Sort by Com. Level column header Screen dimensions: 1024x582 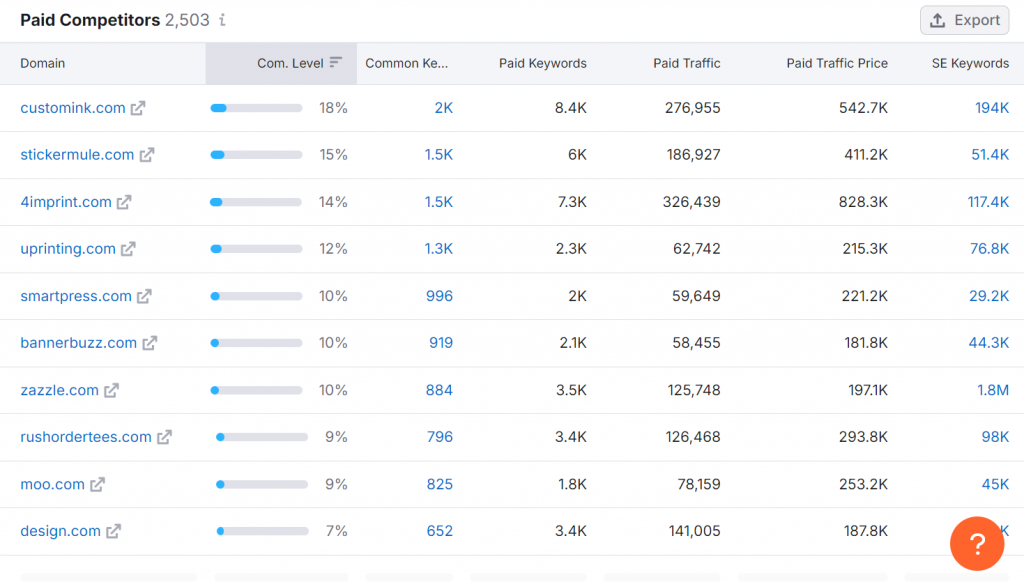click(x=290, y=63)
